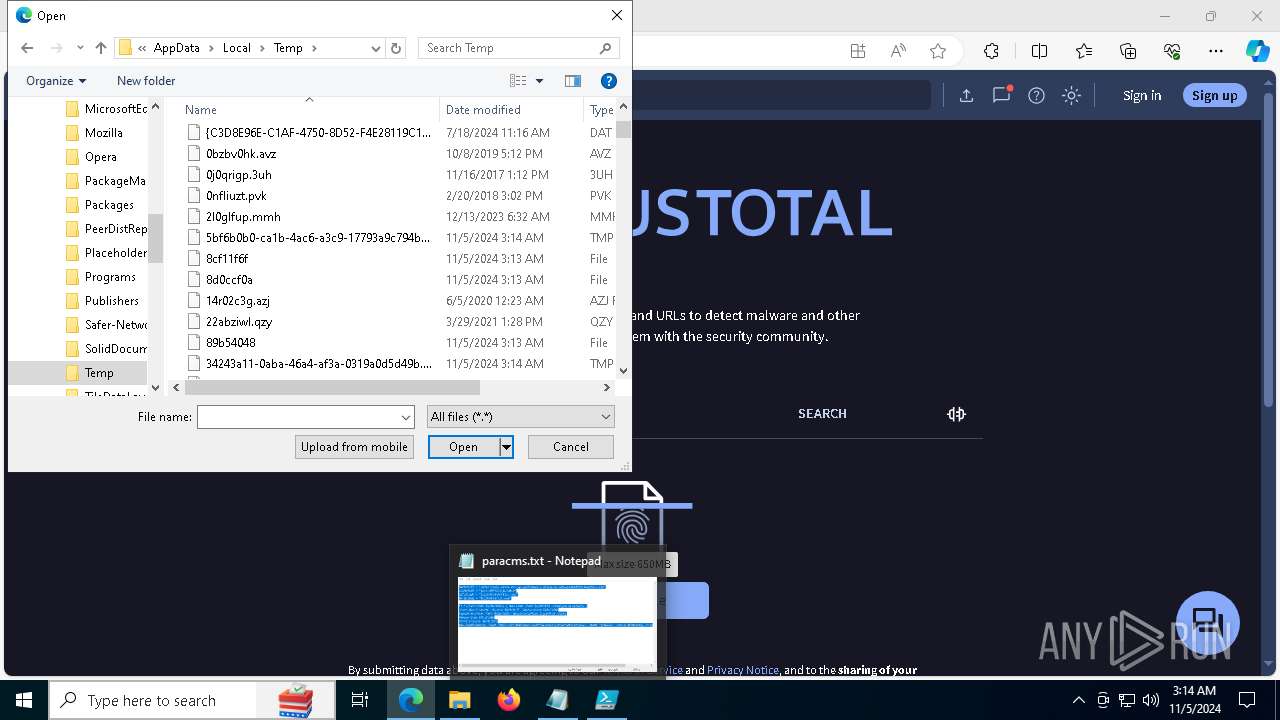
Task: Select file 2l0glfup.mmh
Action: [243, 217]
